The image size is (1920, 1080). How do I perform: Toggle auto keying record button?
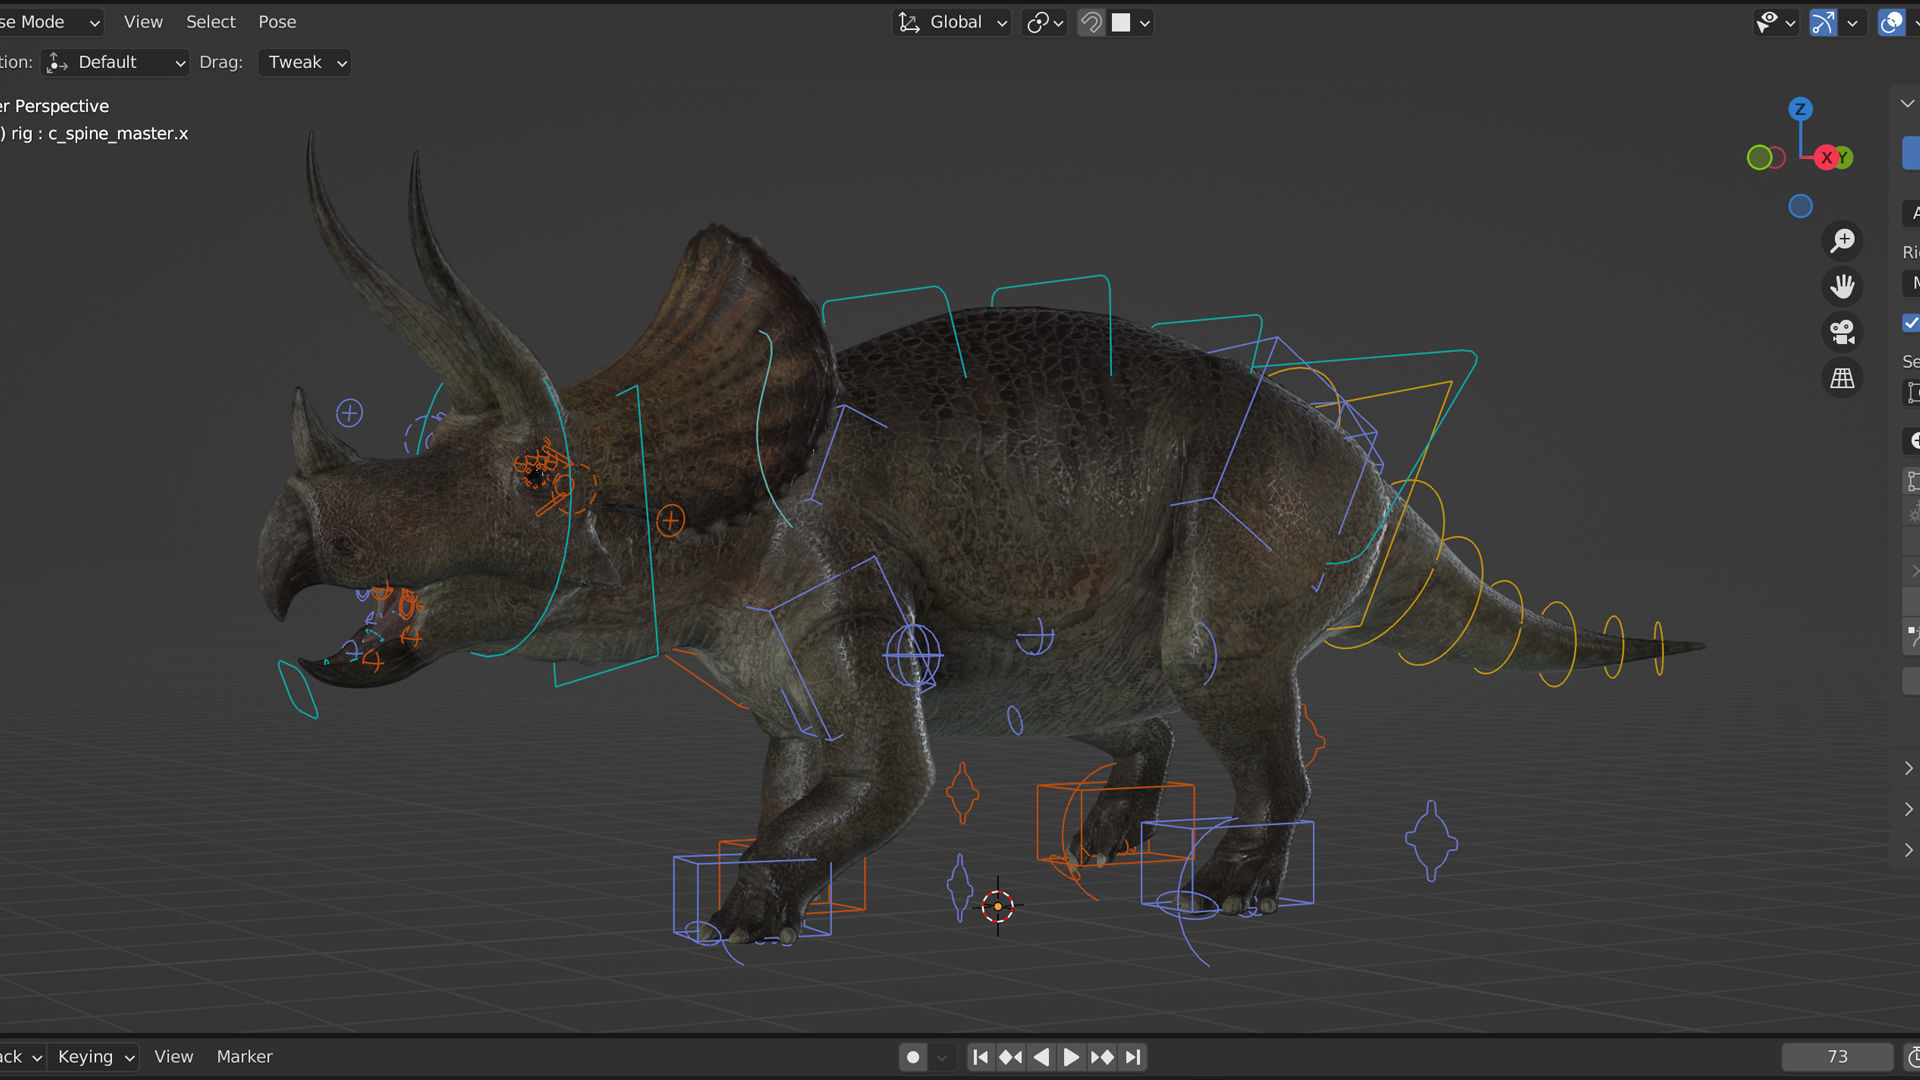(912, 1057)
